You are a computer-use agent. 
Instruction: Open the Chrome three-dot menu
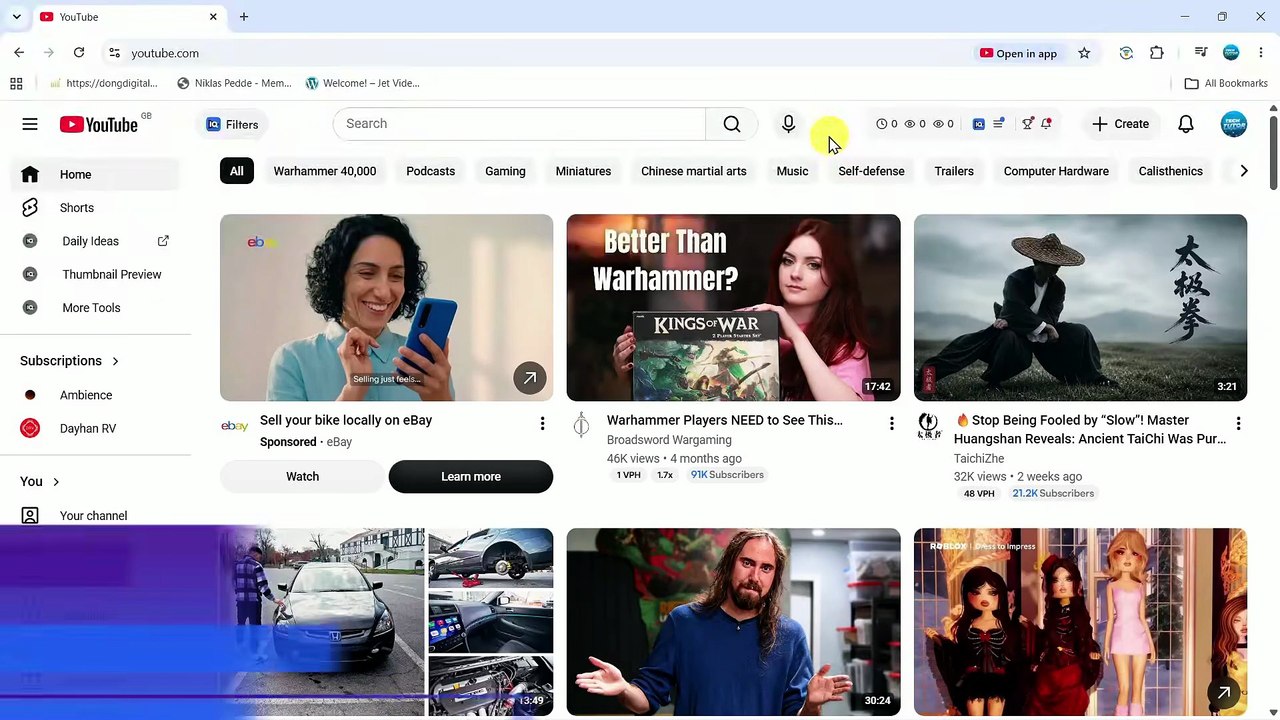[1260, 53]
